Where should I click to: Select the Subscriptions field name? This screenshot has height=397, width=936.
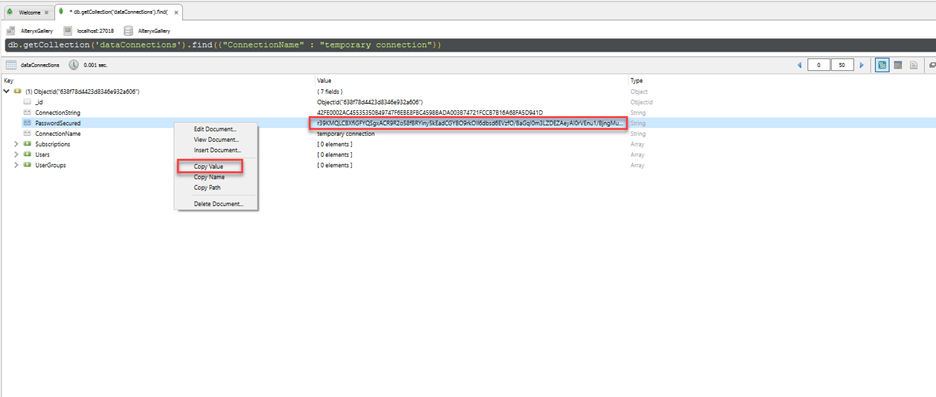53,144
